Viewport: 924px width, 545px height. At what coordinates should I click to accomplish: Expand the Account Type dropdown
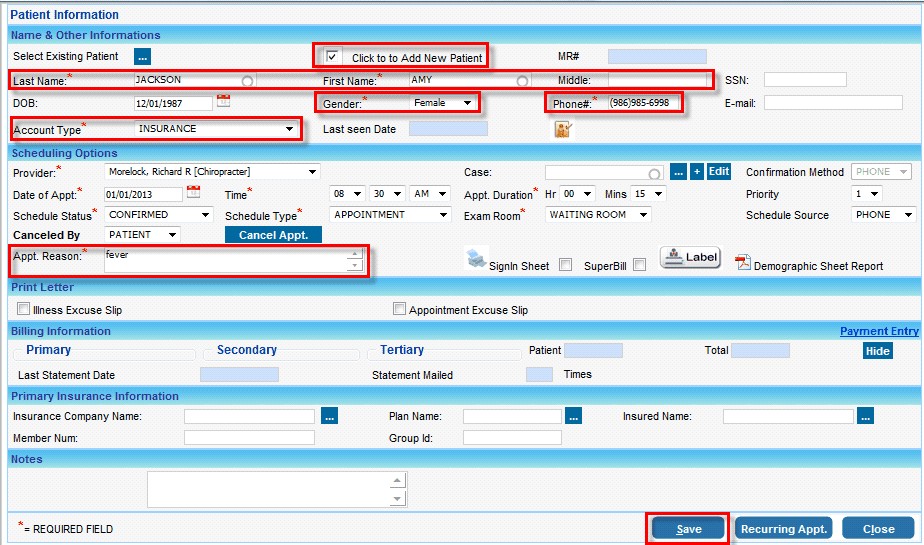point(289,129)
